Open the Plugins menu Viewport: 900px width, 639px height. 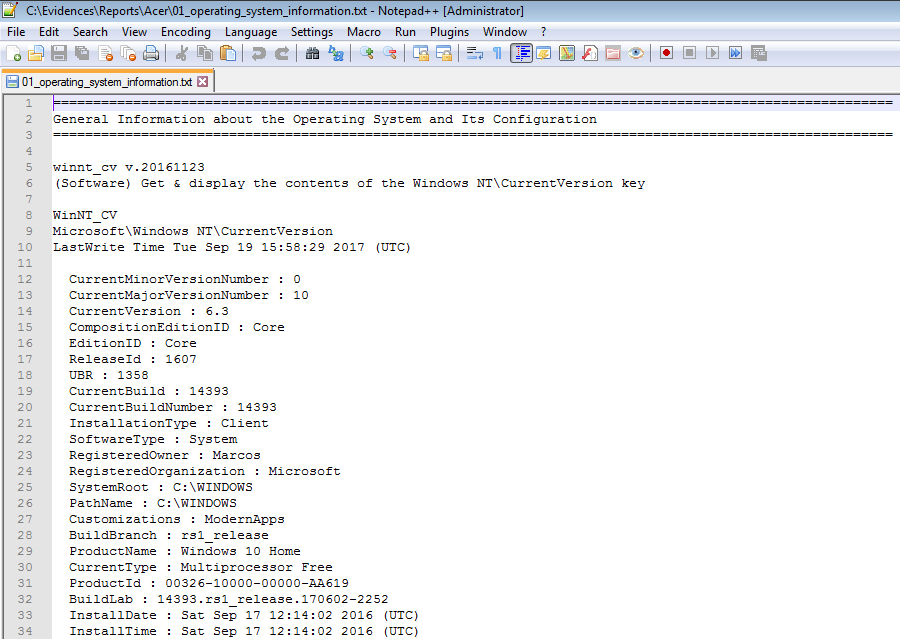[x=449, y=32]
